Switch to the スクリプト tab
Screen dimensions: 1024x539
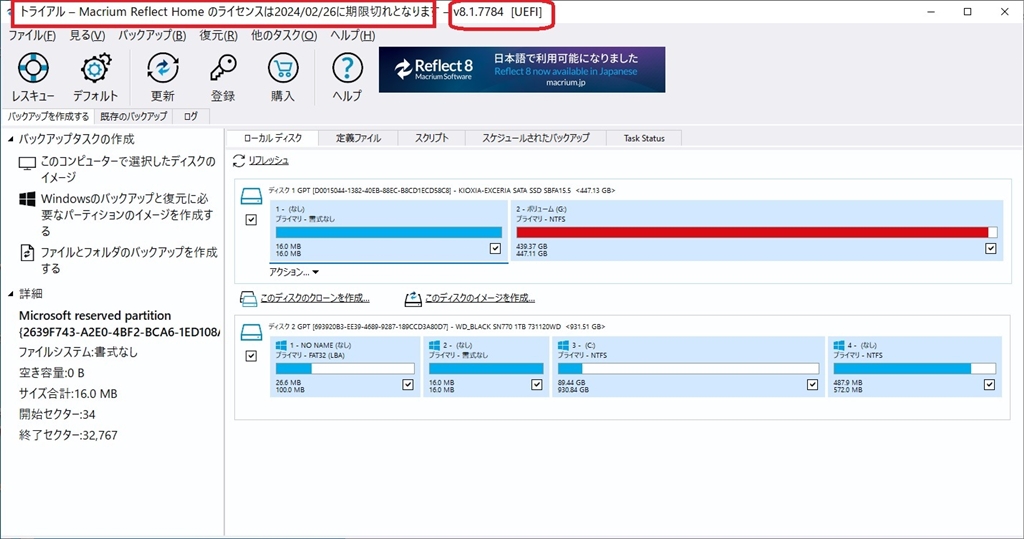tap(432, 138)
